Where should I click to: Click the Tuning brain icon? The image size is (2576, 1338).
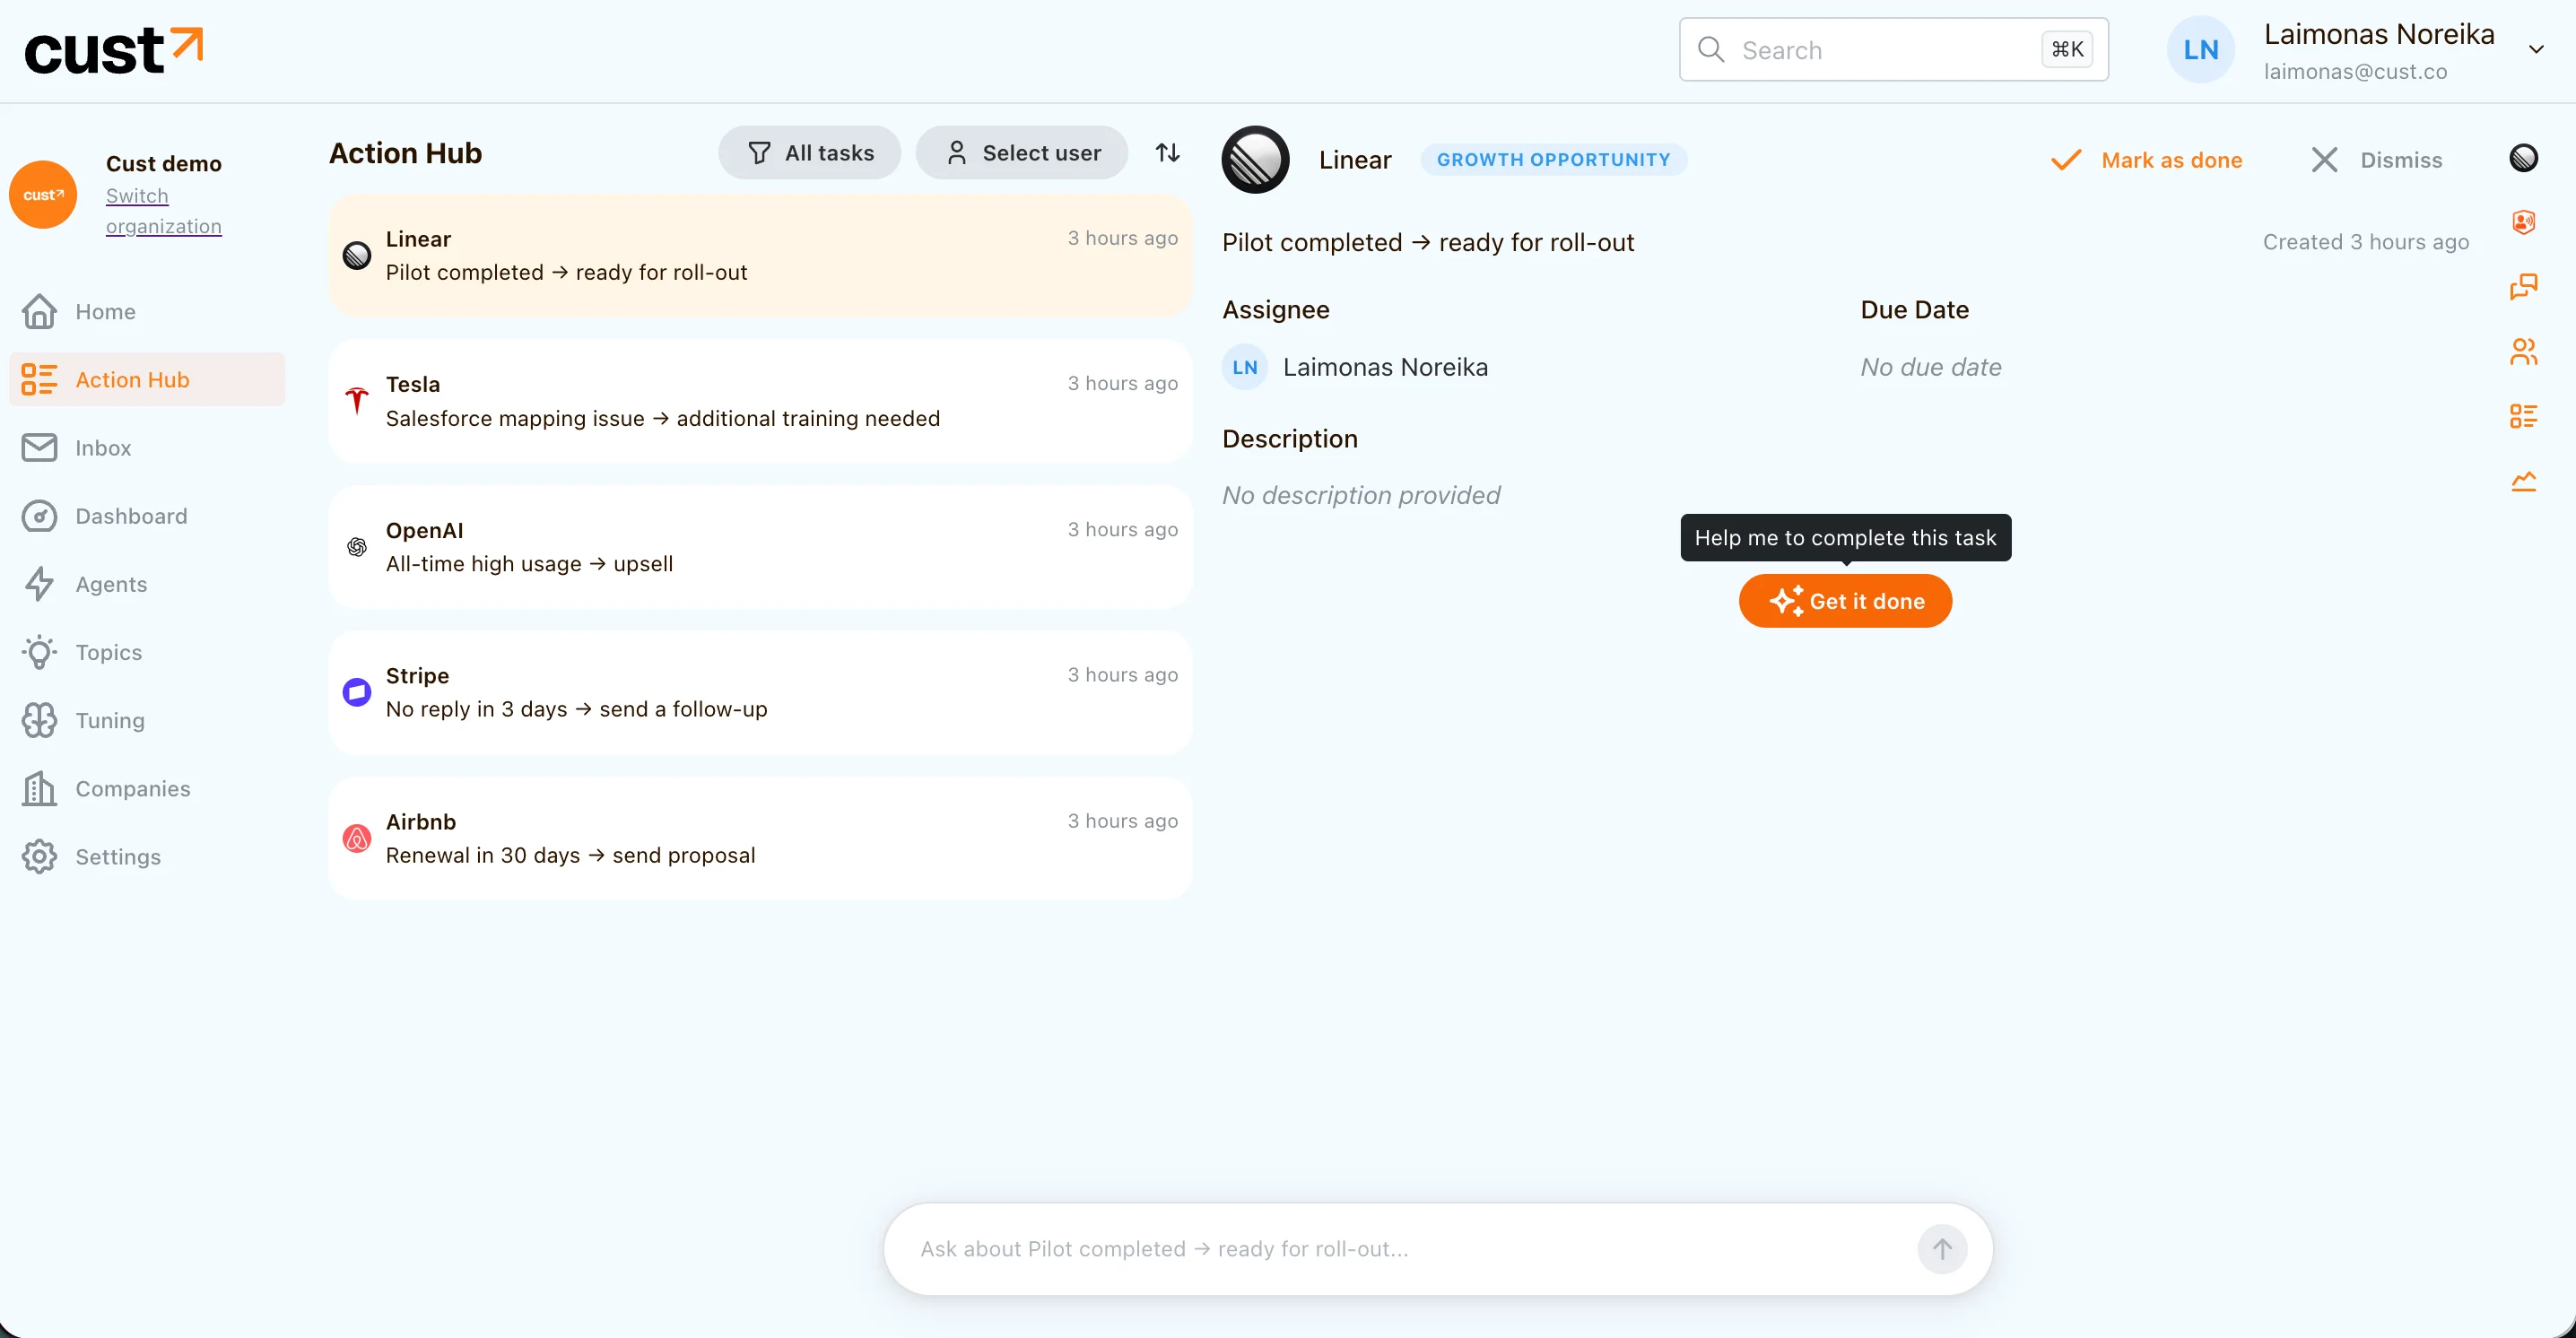39,720
